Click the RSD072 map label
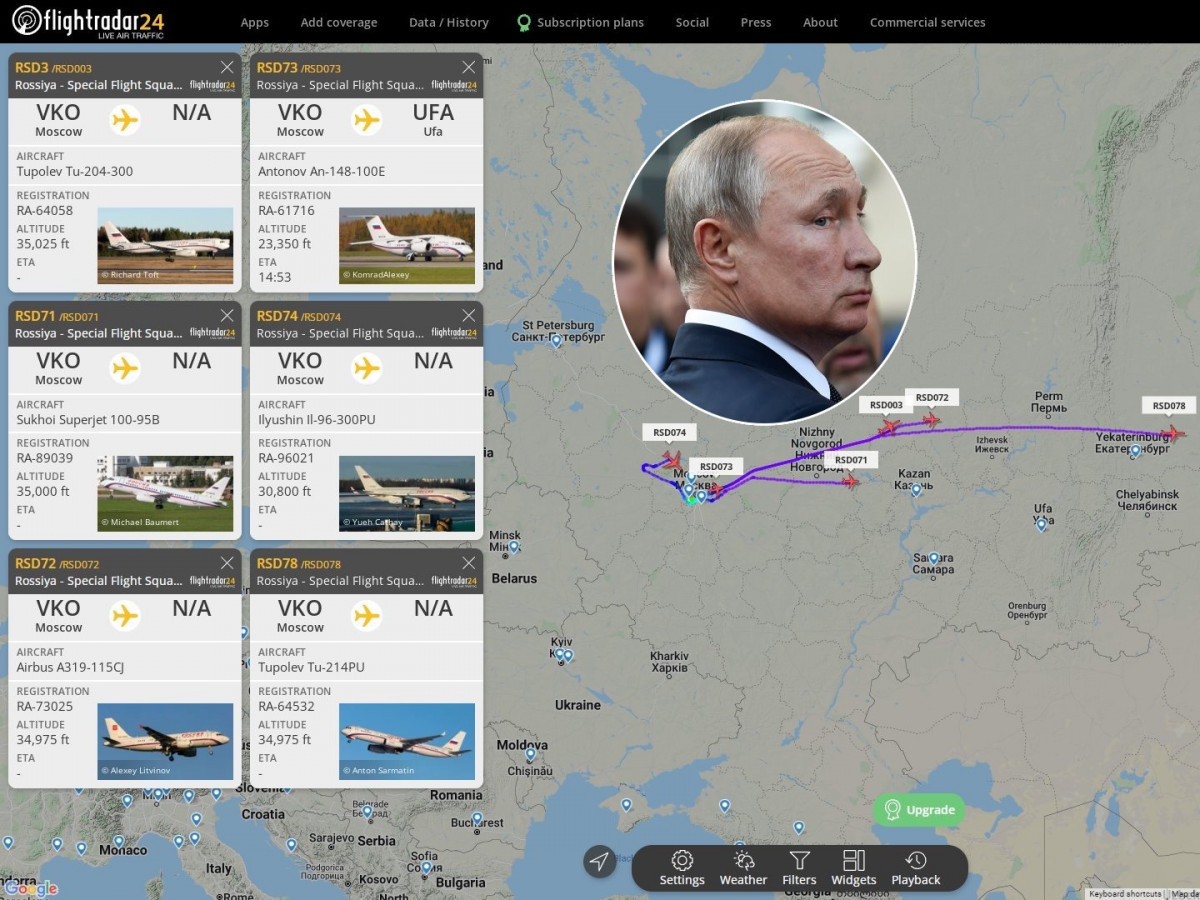The image size is (1200, 900). click(x=932, y=397)
